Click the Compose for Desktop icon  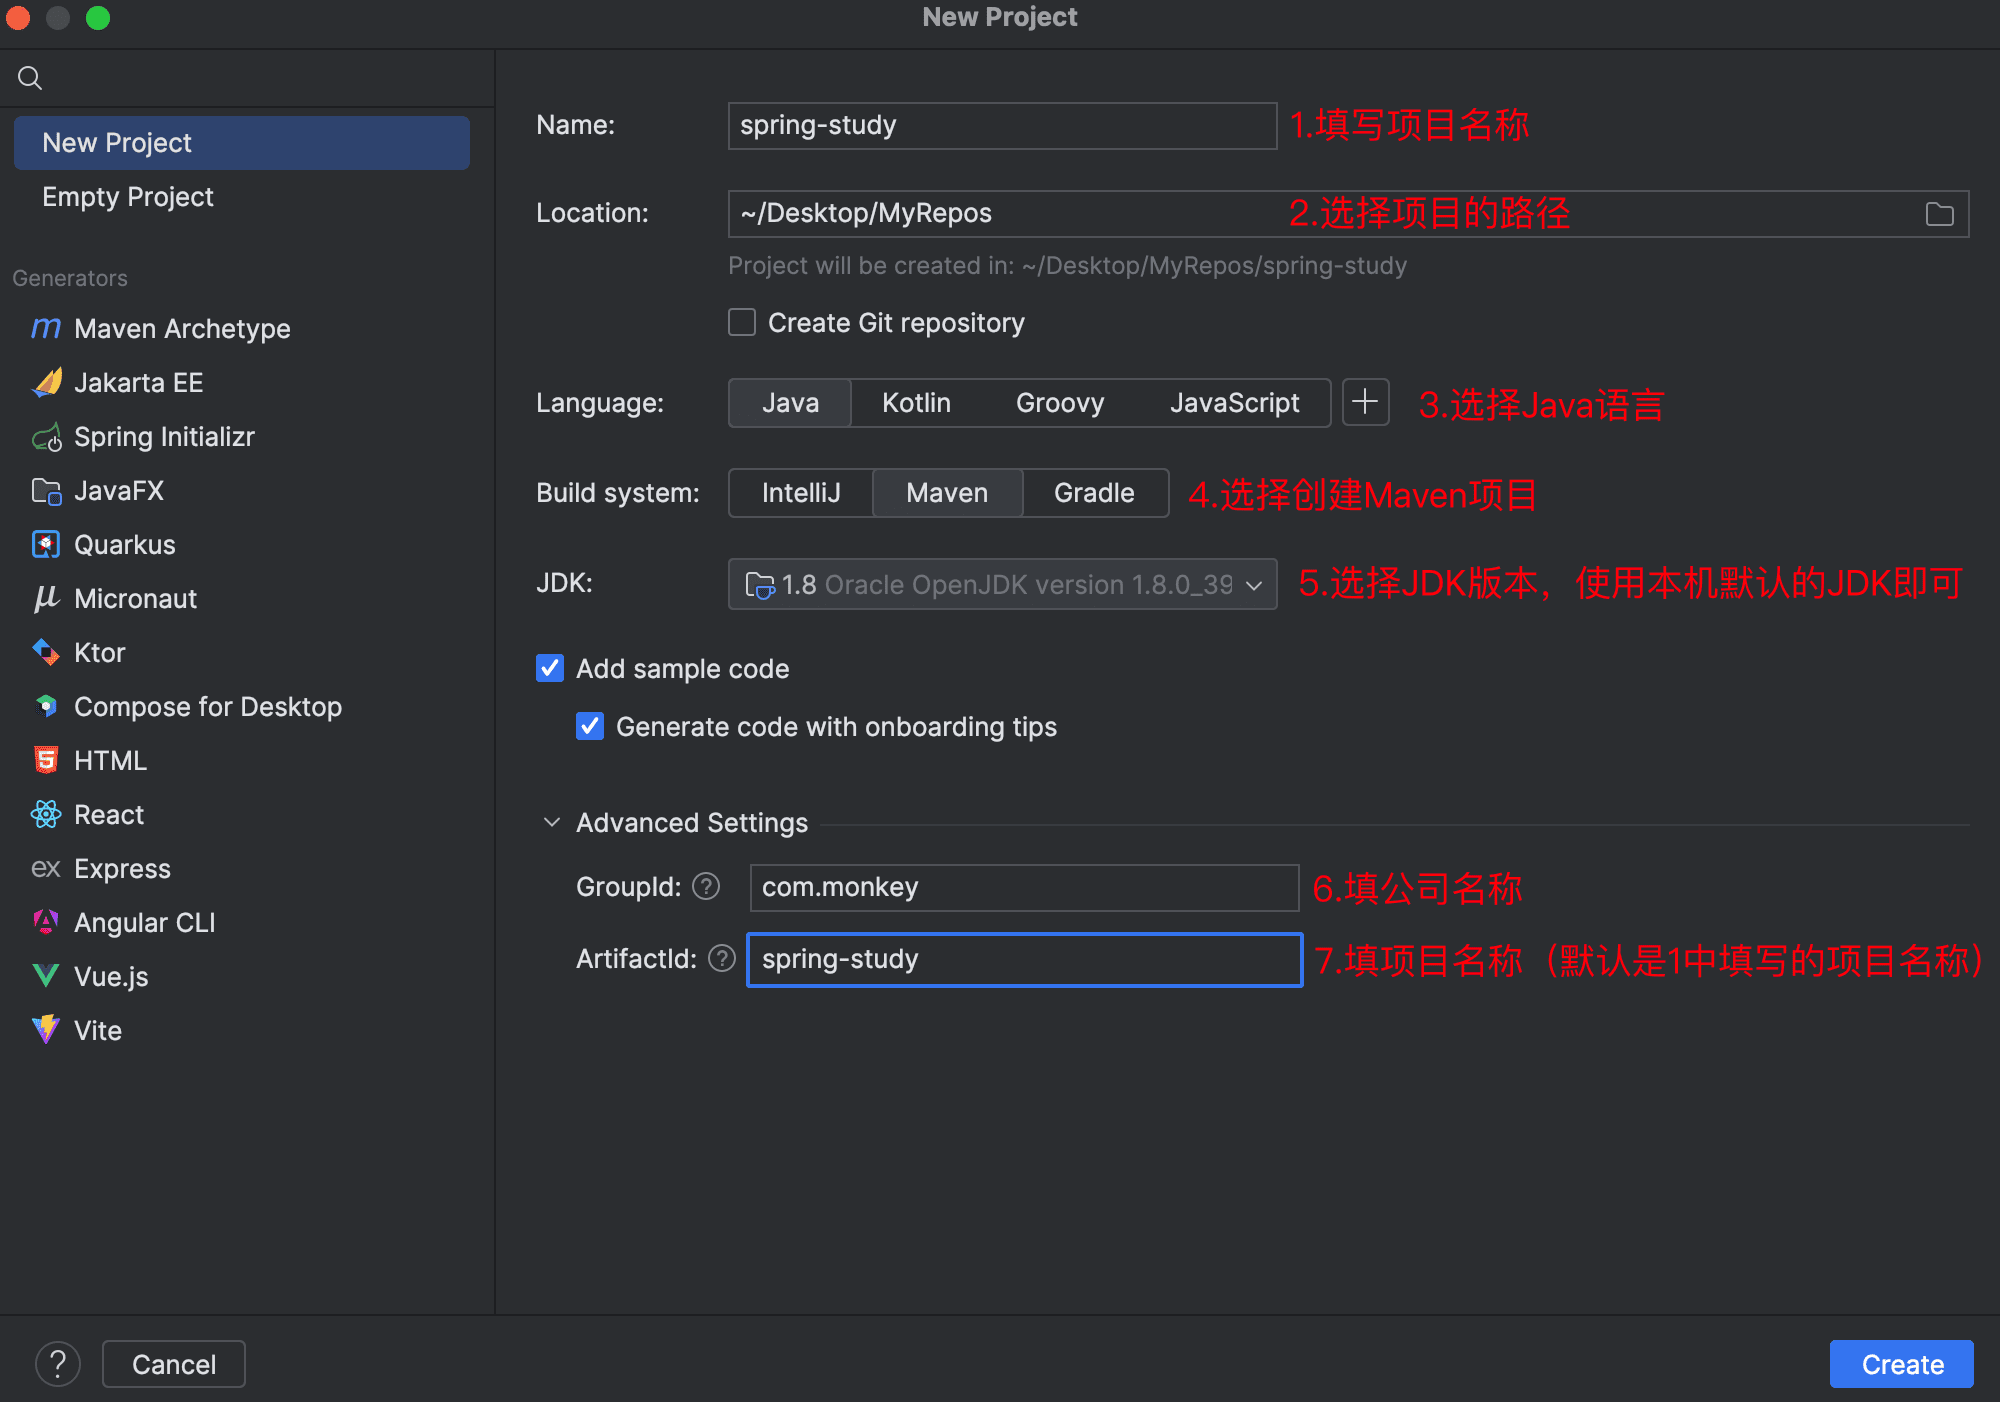(x=46, y=706)
